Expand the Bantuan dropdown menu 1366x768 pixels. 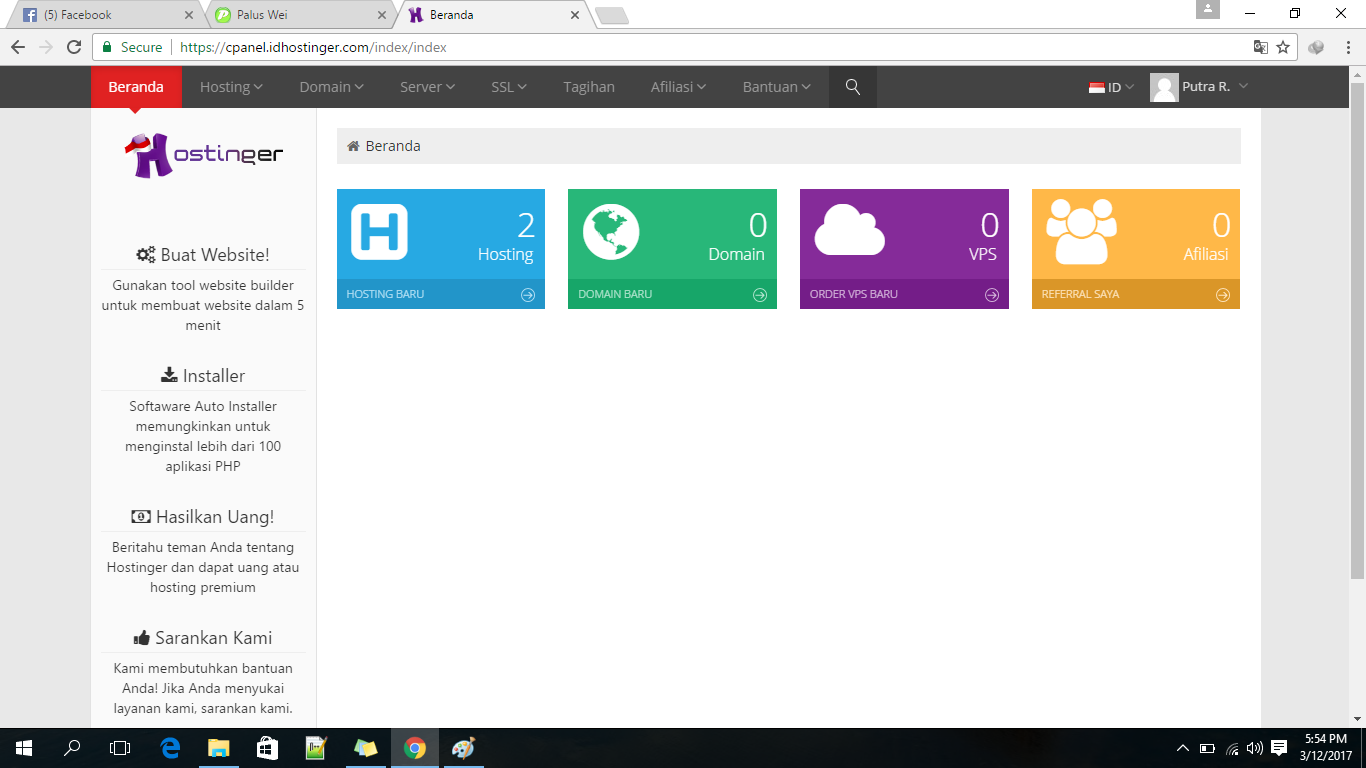coord(777,87)
